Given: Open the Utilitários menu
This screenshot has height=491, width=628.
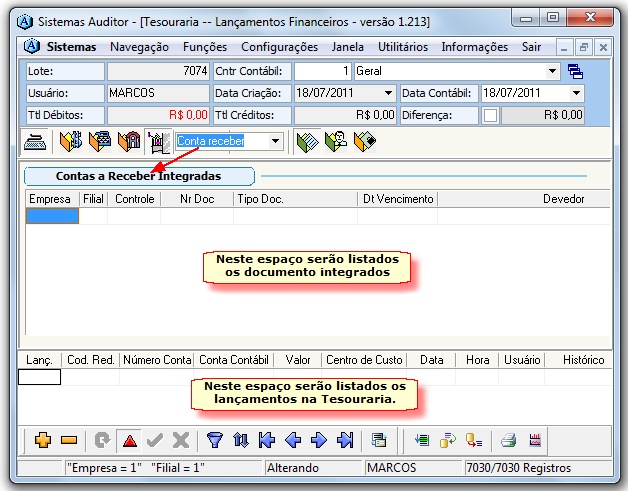Looking at the screenshot, I should [403, 47].
